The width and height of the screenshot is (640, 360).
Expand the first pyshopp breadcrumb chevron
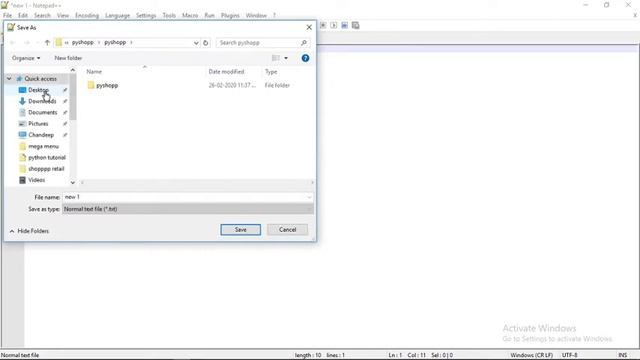coord(99,42)
